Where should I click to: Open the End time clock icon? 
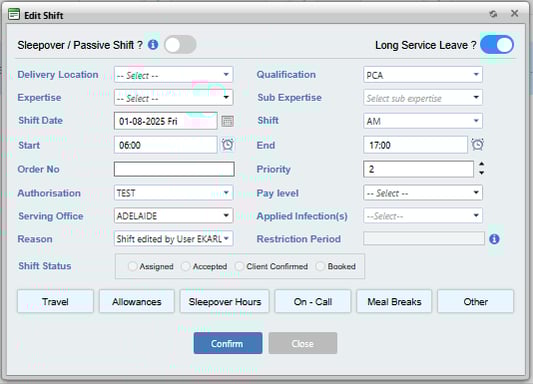pyautogui.click(x=477, y=145)
